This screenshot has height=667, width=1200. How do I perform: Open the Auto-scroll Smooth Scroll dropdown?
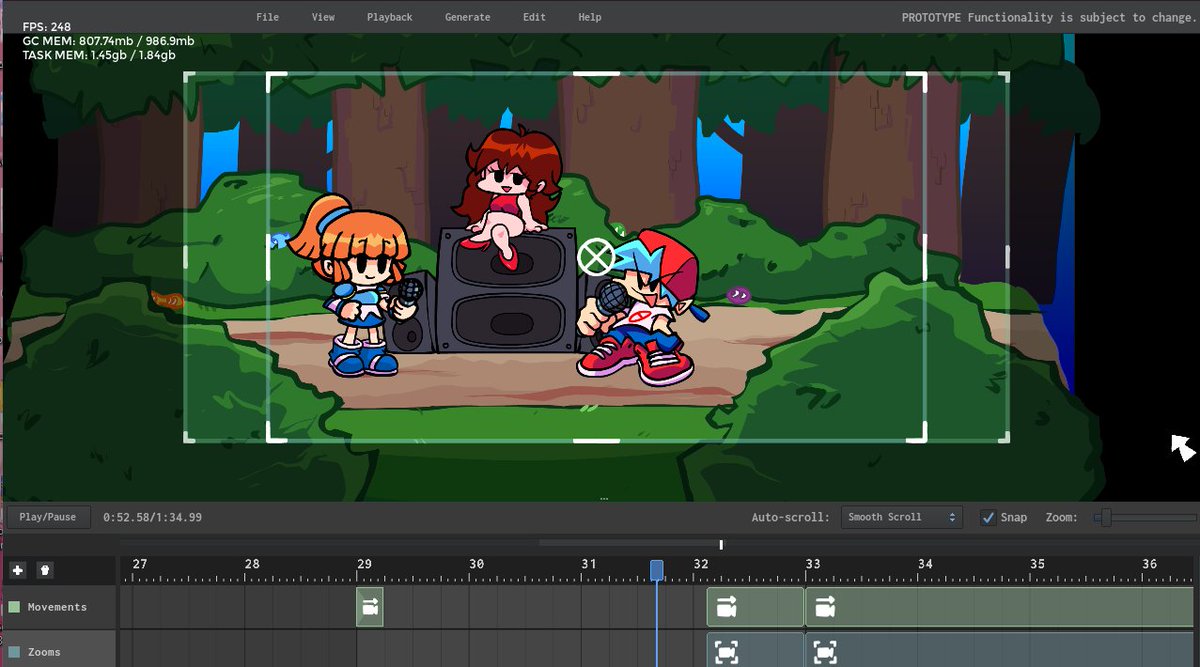[x=902, y=517]
